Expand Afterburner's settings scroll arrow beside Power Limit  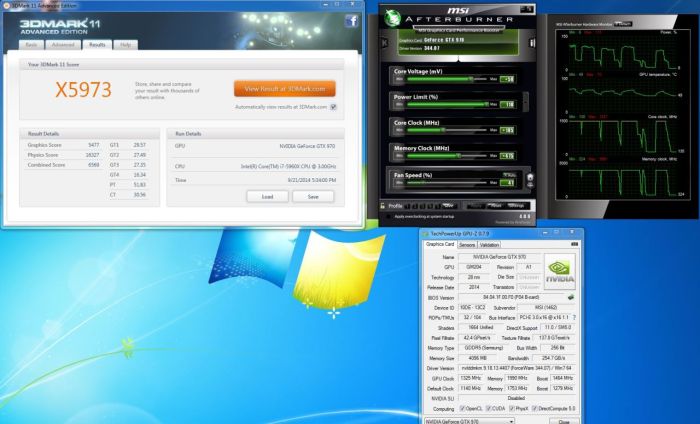pos(526,102)
